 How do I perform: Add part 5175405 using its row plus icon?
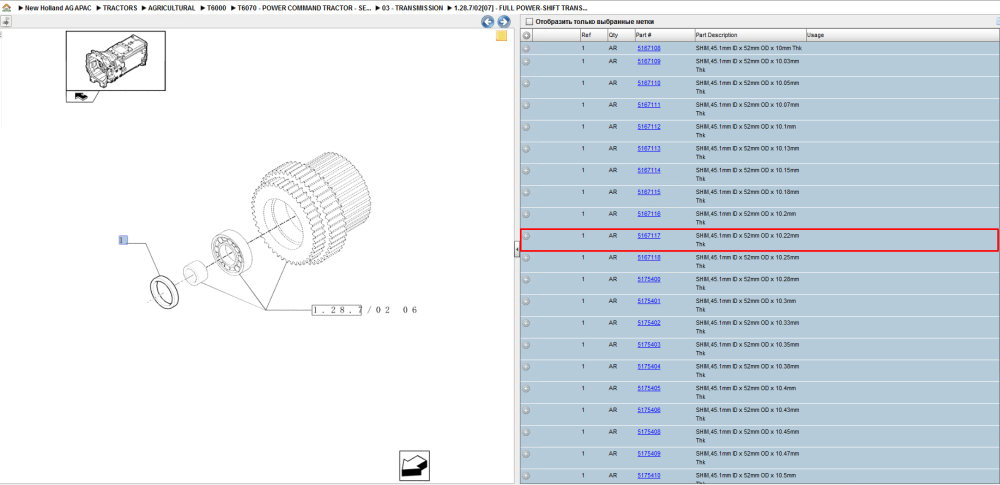click(x=526, y=389)
